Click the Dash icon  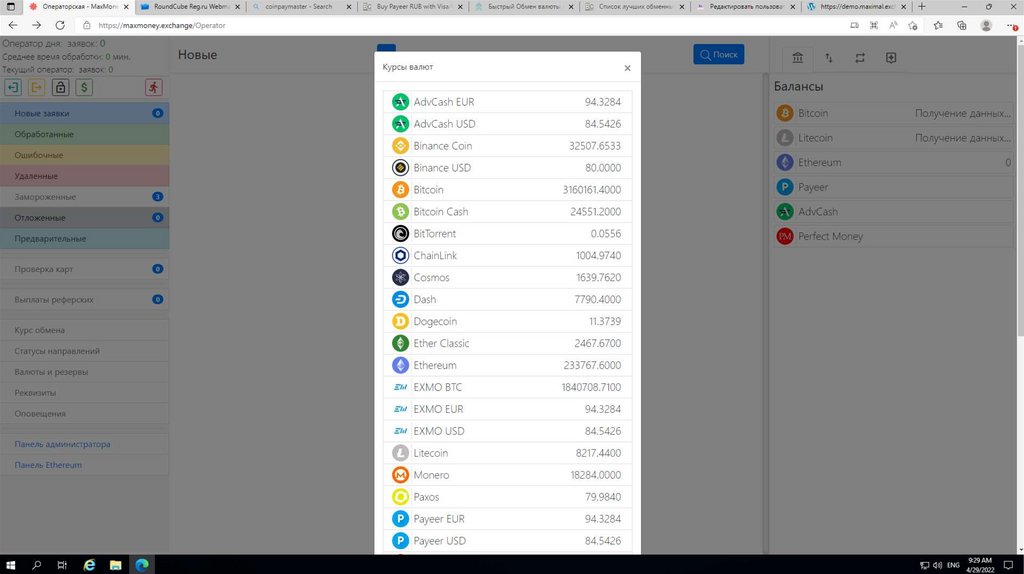coord(400,299)
